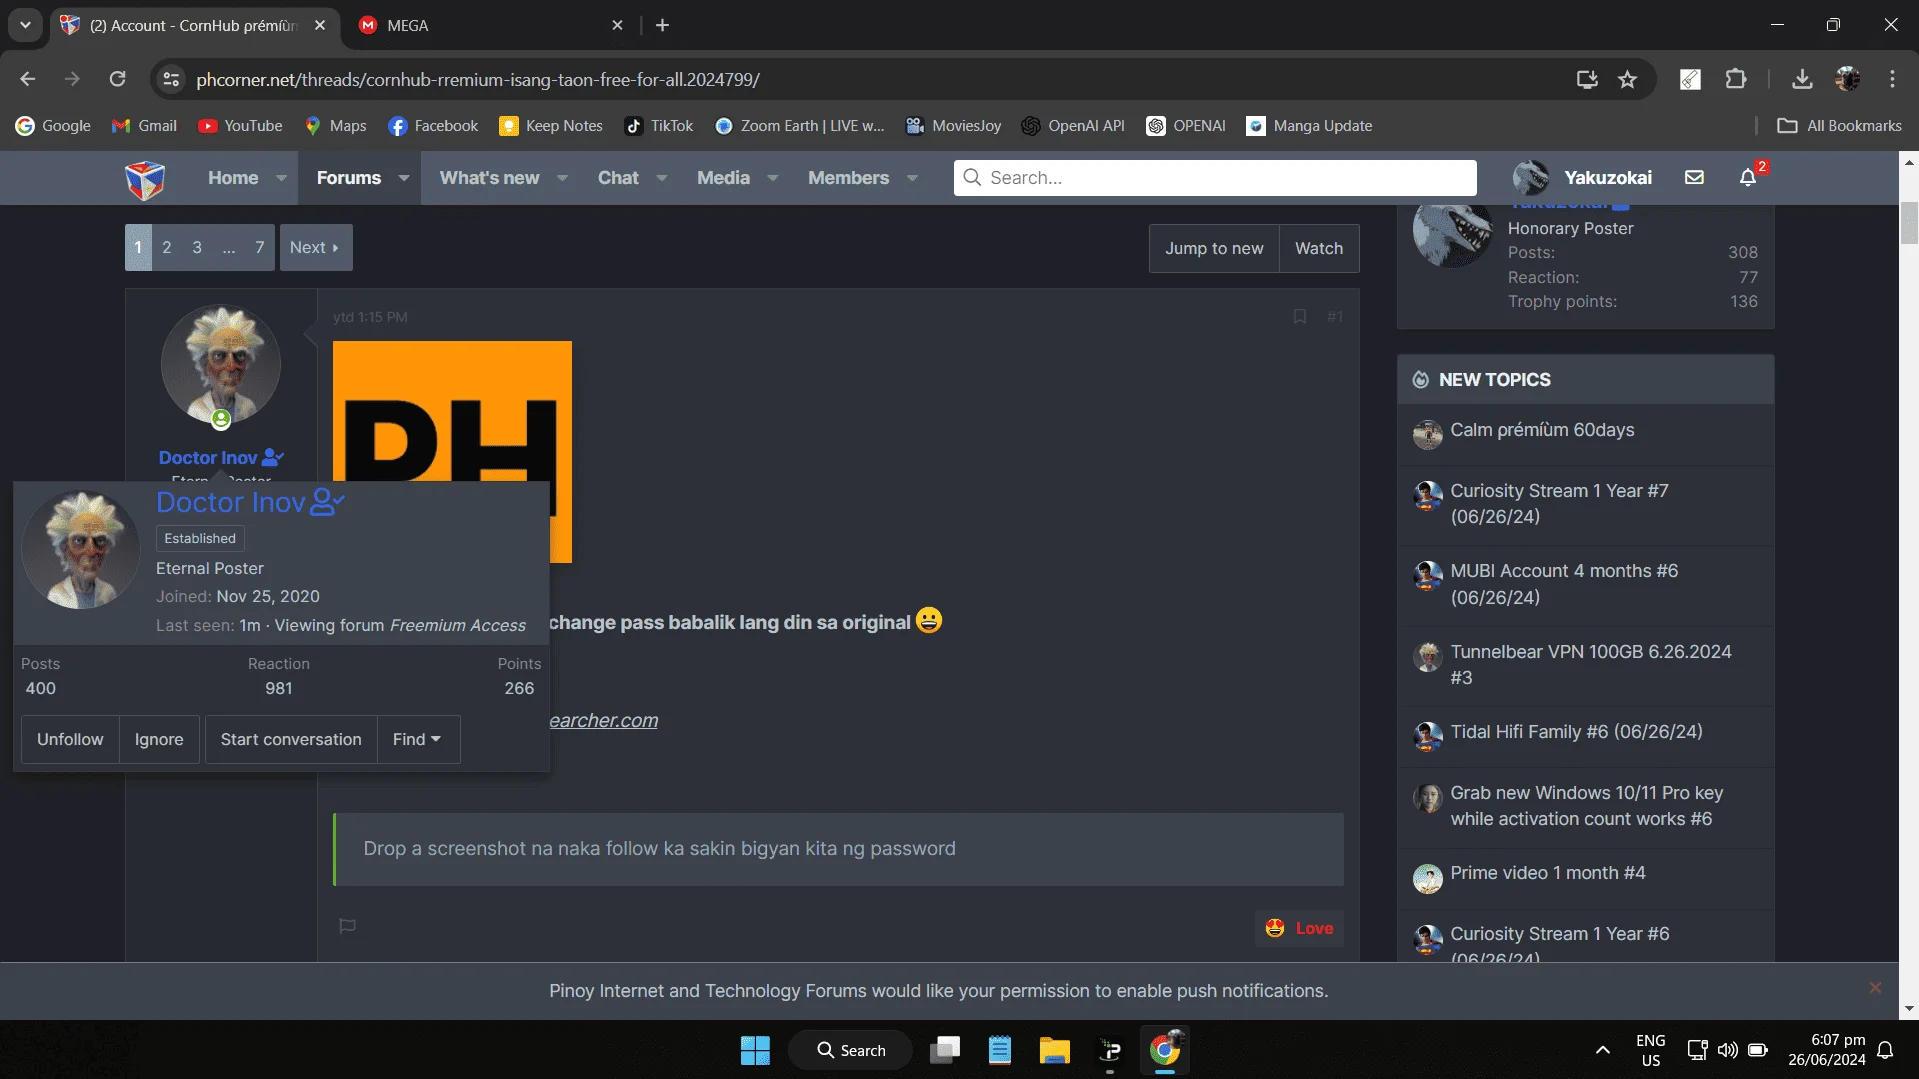
Task: Open Media navigation item
Action: click(723, 178)
